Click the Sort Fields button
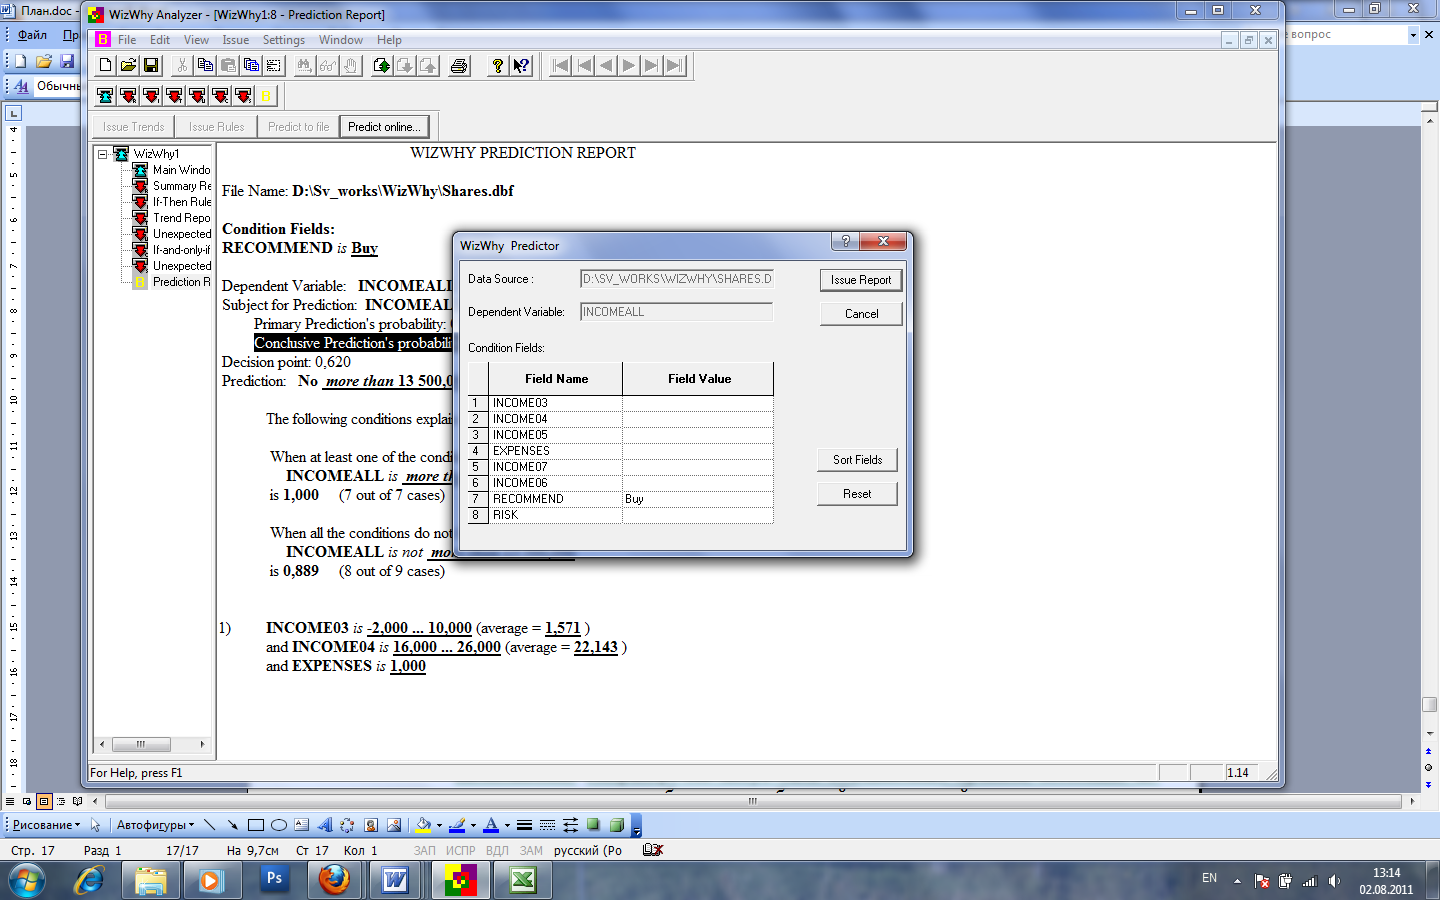Viewport: 1440px width, 900px height. [857, 460]
